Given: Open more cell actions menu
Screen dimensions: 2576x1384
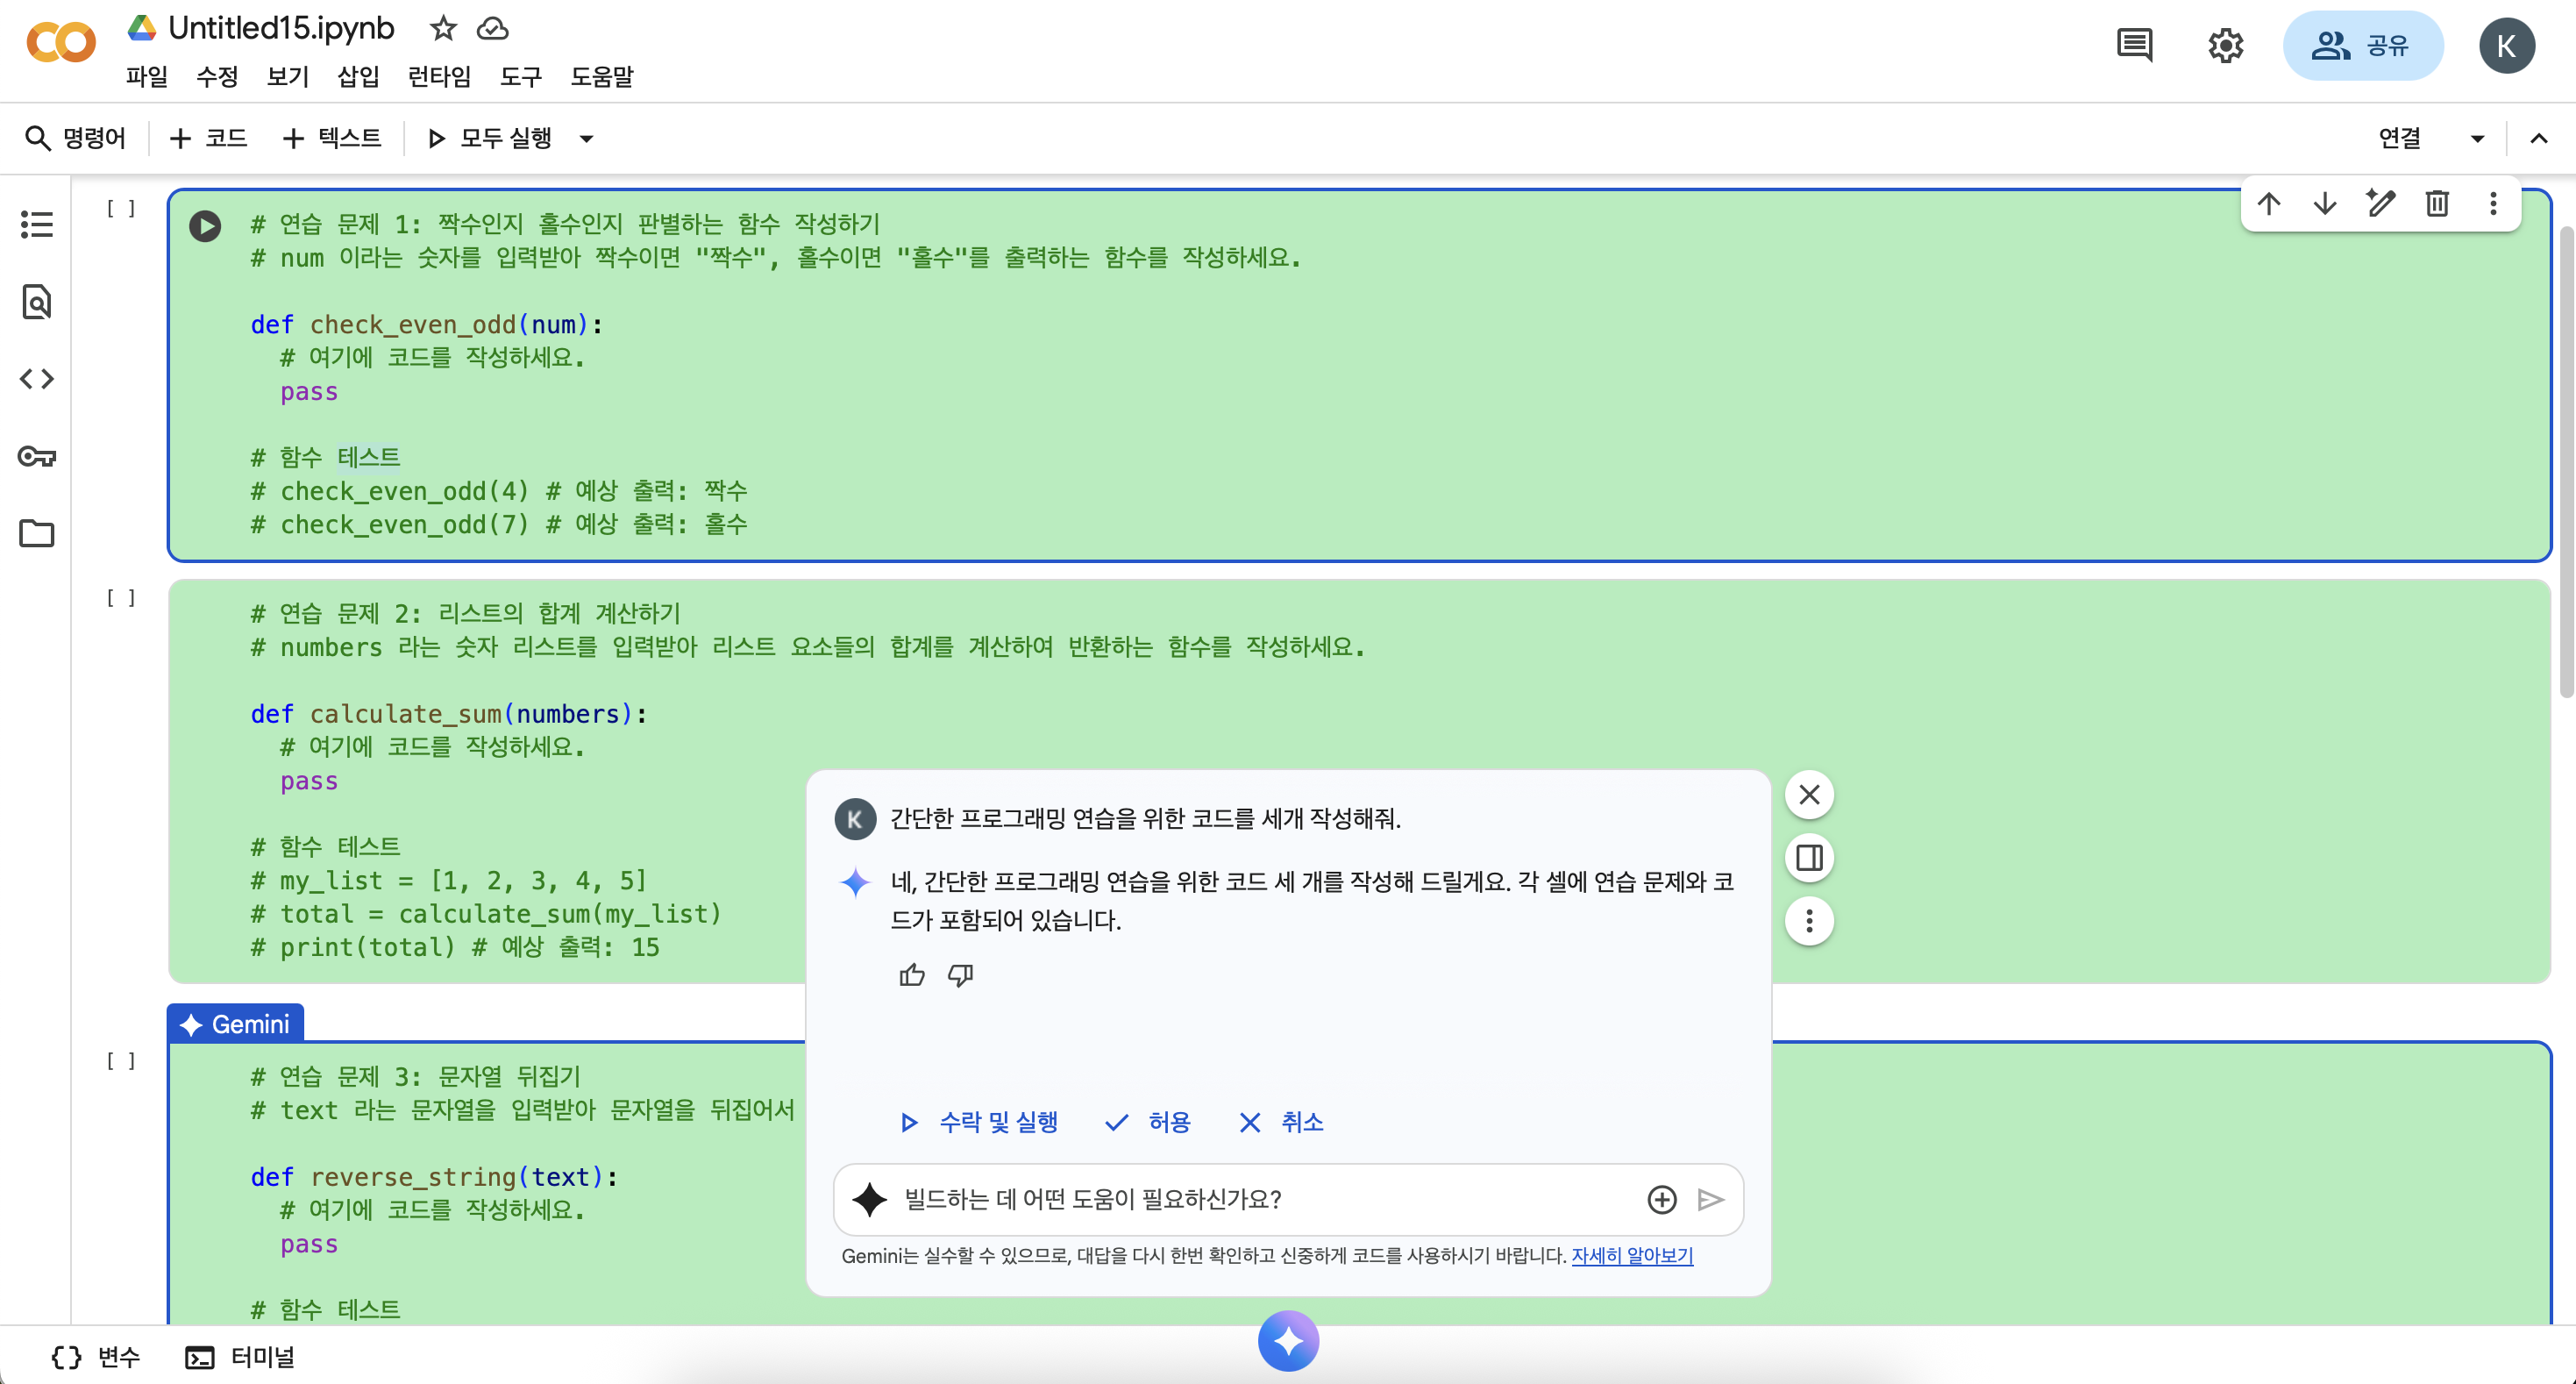Looking at the screenshot, I should click(x=2493, y=204).
